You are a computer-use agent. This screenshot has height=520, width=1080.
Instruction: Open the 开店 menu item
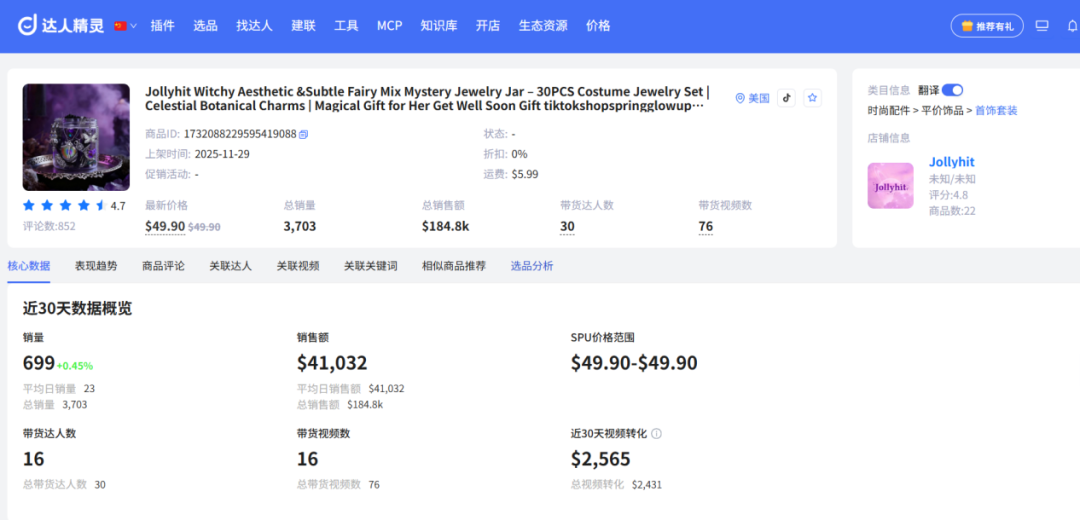pos(488,25)
